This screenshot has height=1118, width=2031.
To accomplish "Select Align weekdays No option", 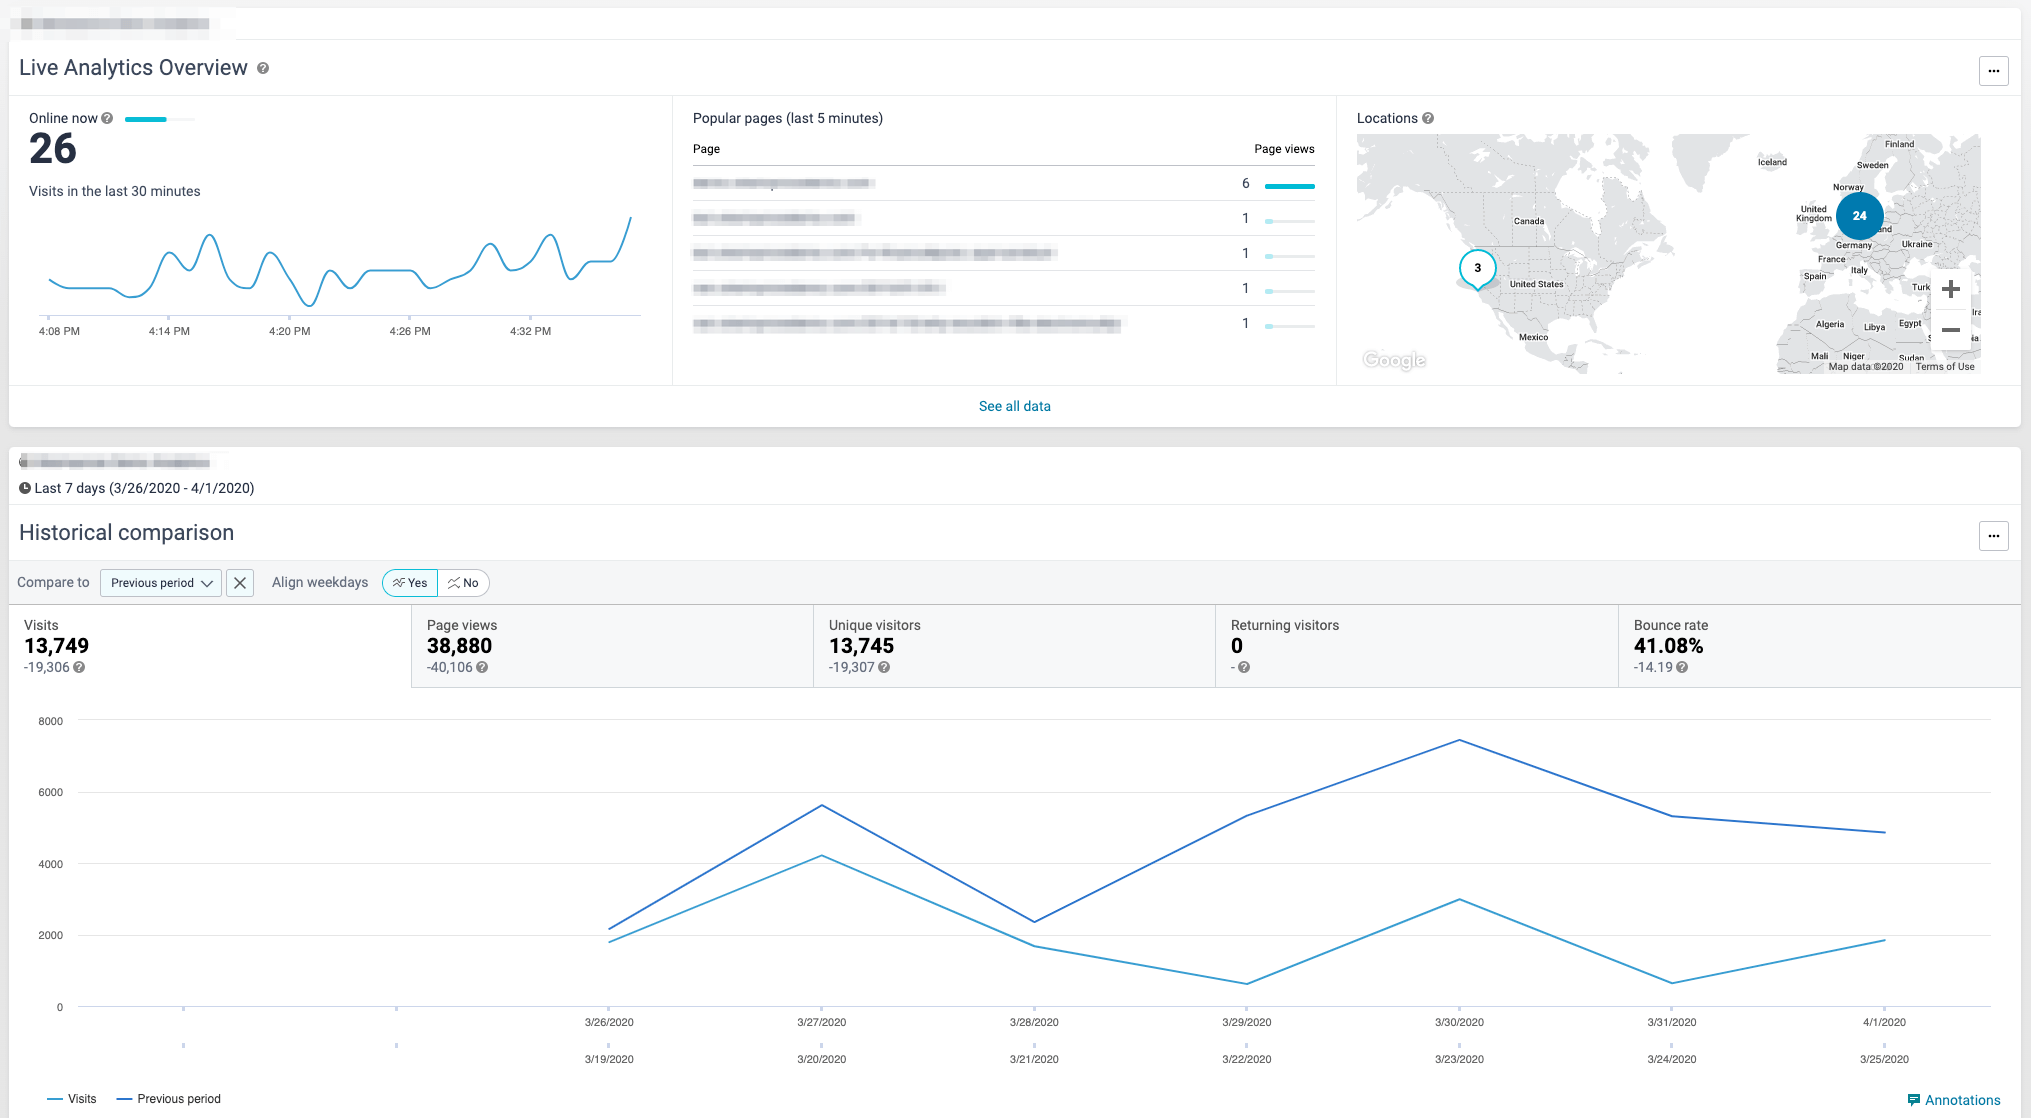I will 463,583.
